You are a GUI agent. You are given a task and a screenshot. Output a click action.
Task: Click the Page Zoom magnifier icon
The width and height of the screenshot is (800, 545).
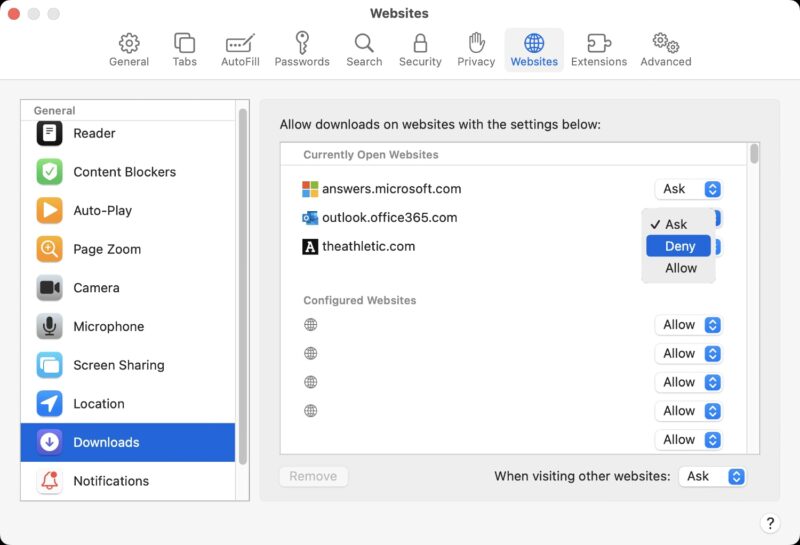coord(50,249)
